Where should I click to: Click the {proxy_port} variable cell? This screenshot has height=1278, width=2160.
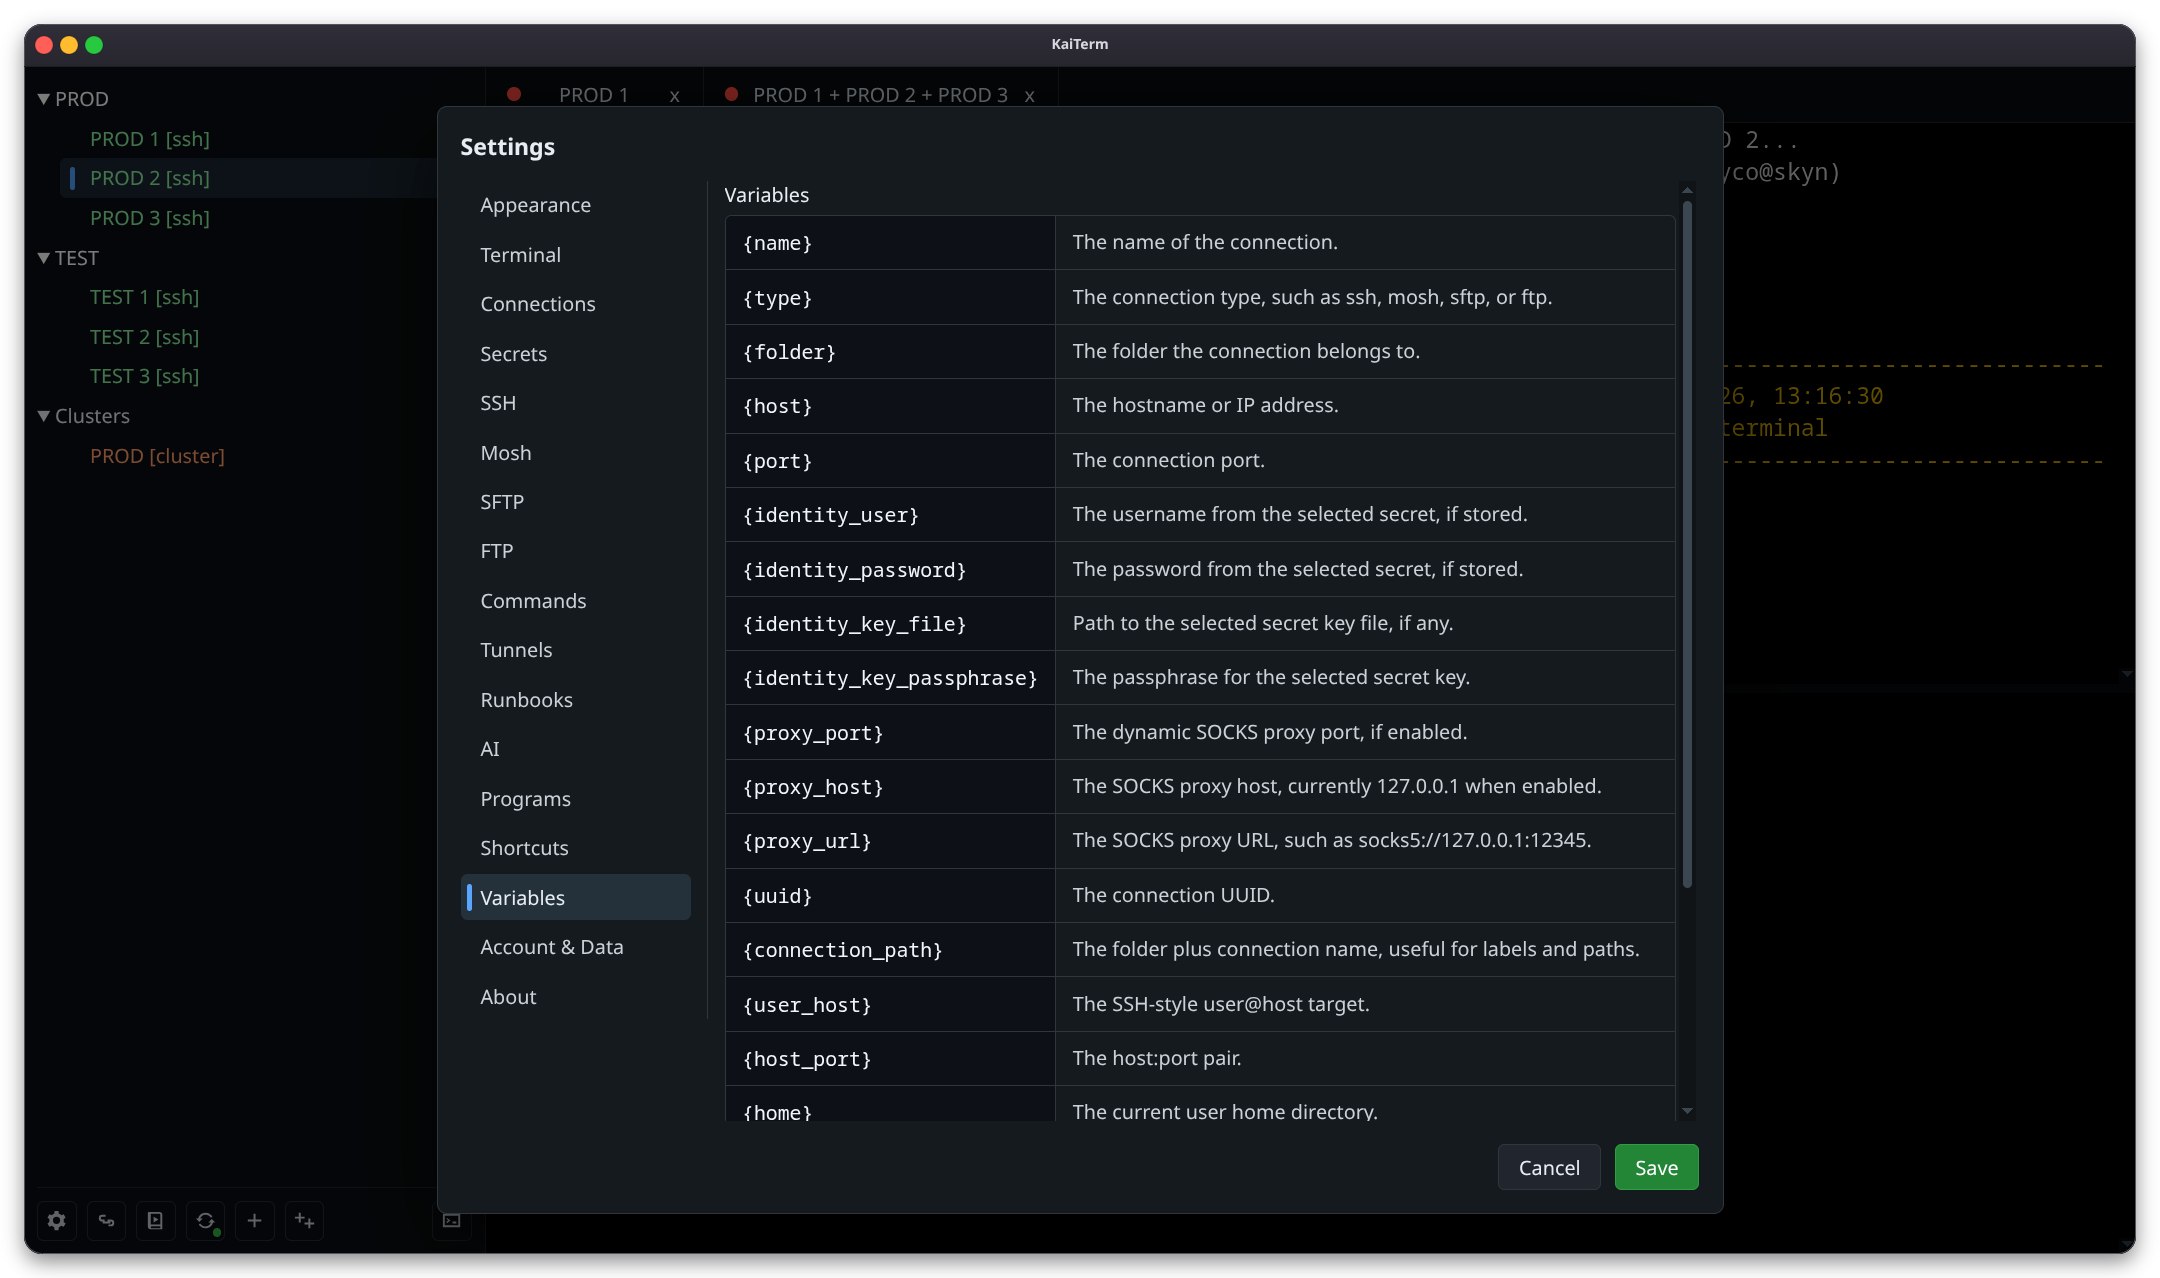click(890, 733)
